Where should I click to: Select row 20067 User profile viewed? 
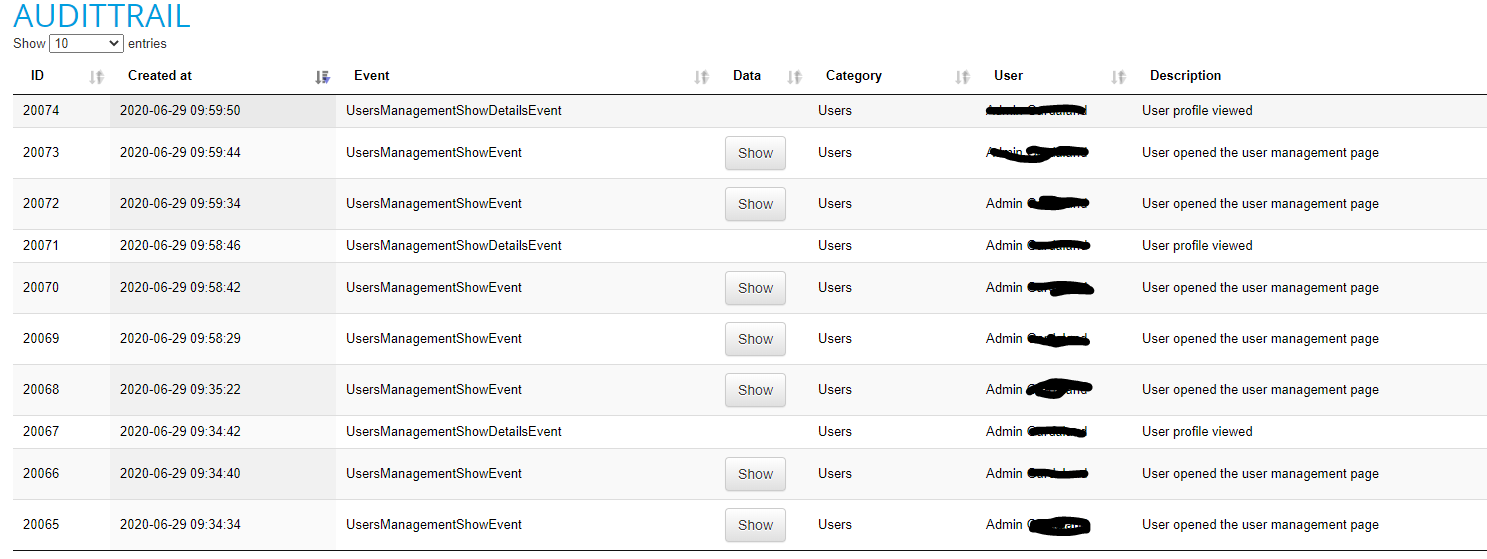tap(750, 432)
